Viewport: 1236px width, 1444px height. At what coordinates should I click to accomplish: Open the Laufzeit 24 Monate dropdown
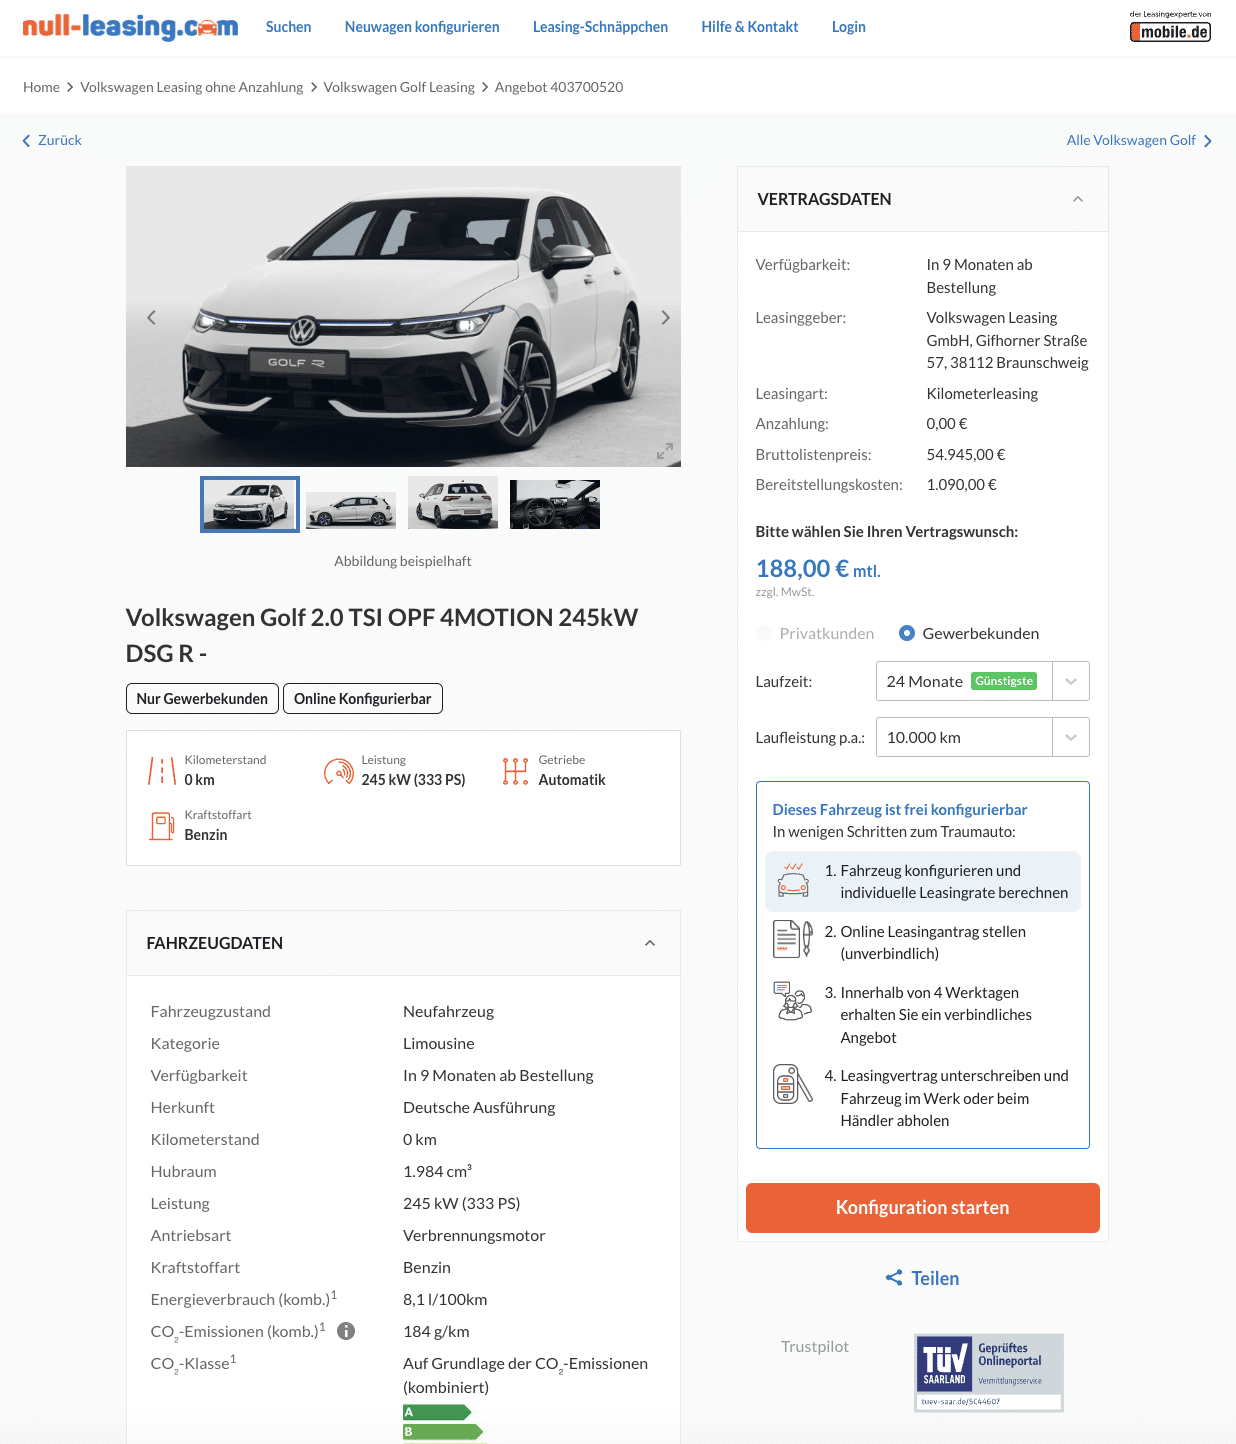[982, 681]
